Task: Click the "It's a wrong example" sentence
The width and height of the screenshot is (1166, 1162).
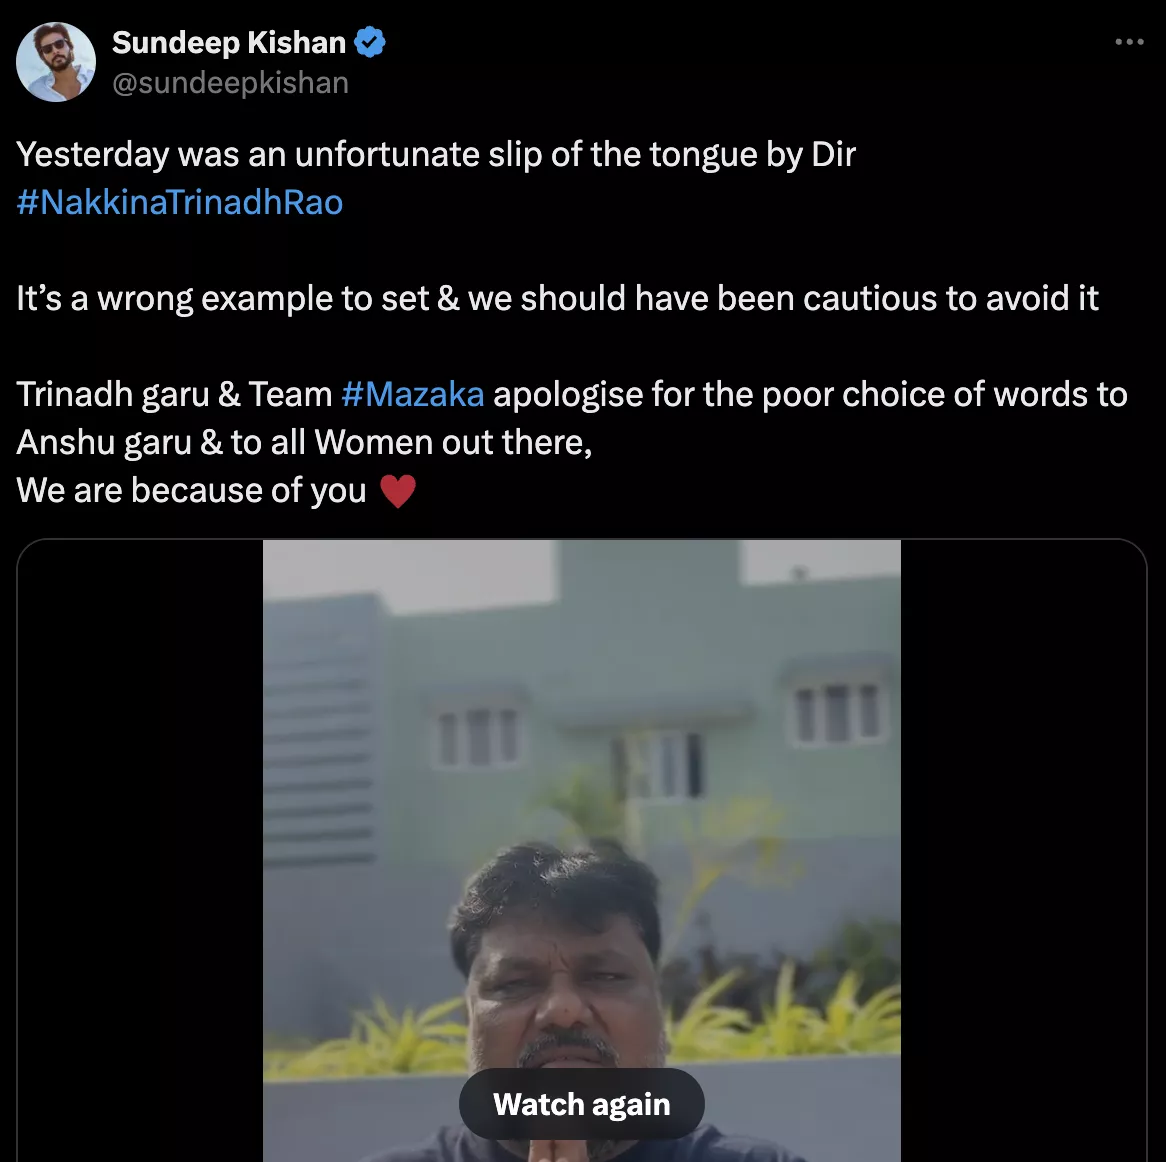Action: pyautogui.click(x=557, y=299)
